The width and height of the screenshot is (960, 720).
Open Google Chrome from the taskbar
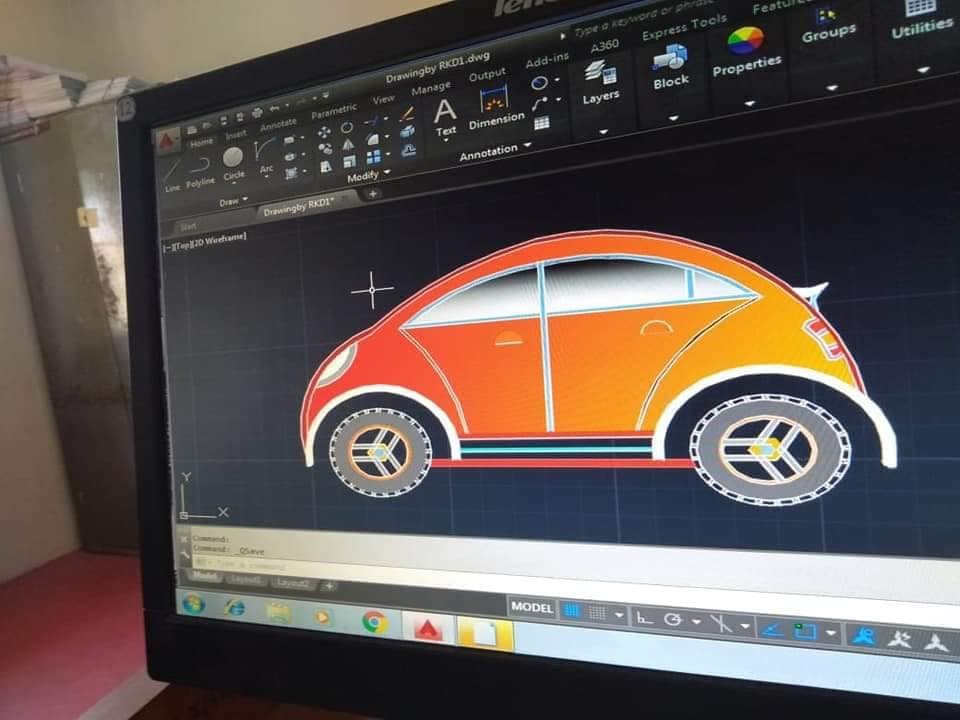click(374, 621)
